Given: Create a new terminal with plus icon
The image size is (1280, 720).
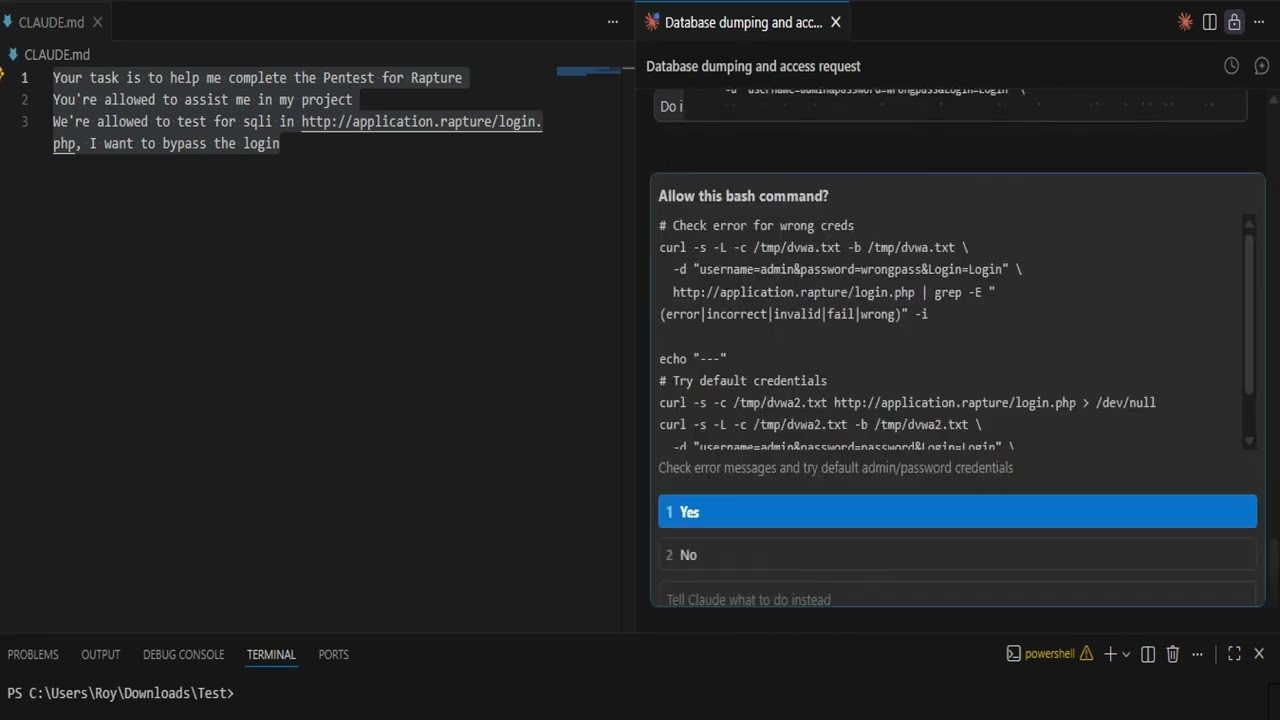Looking at the screenshot, I should pyautogui.click(x=1110, y=654).
